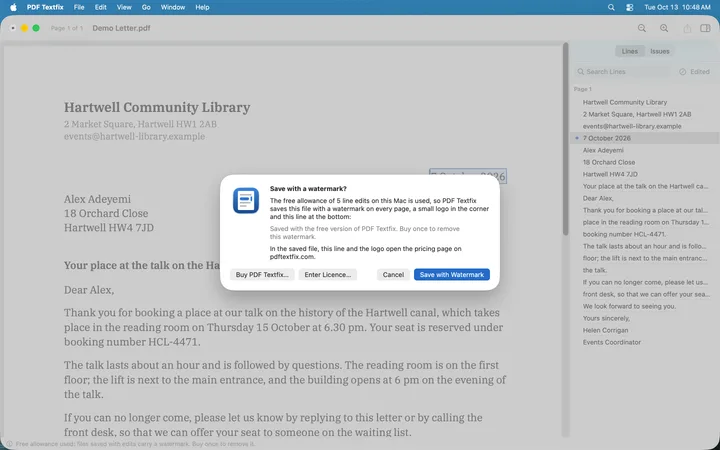720x450 pixels.
Task: Open the File menu
Action: pyautogui.click(x=79, y=7)
